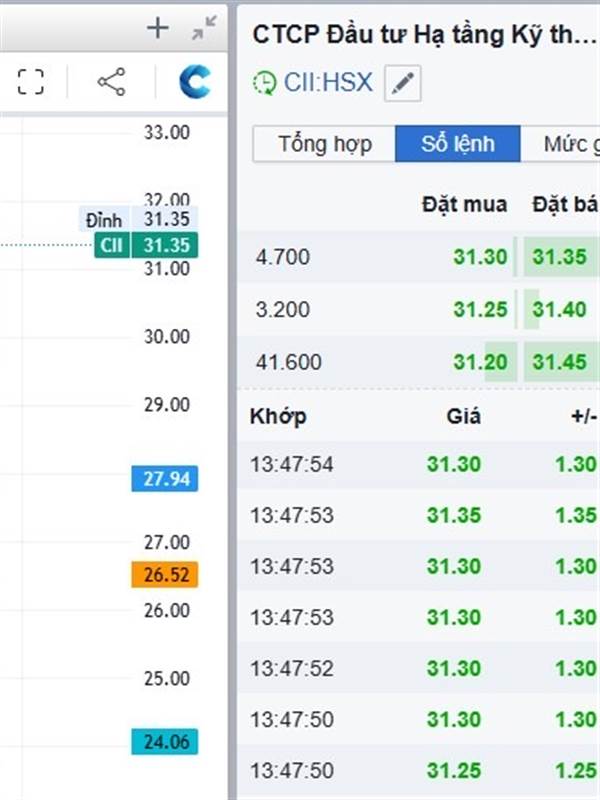Click the orange 26.52 price marker
The image size is (600, 800).
[165, 575]
